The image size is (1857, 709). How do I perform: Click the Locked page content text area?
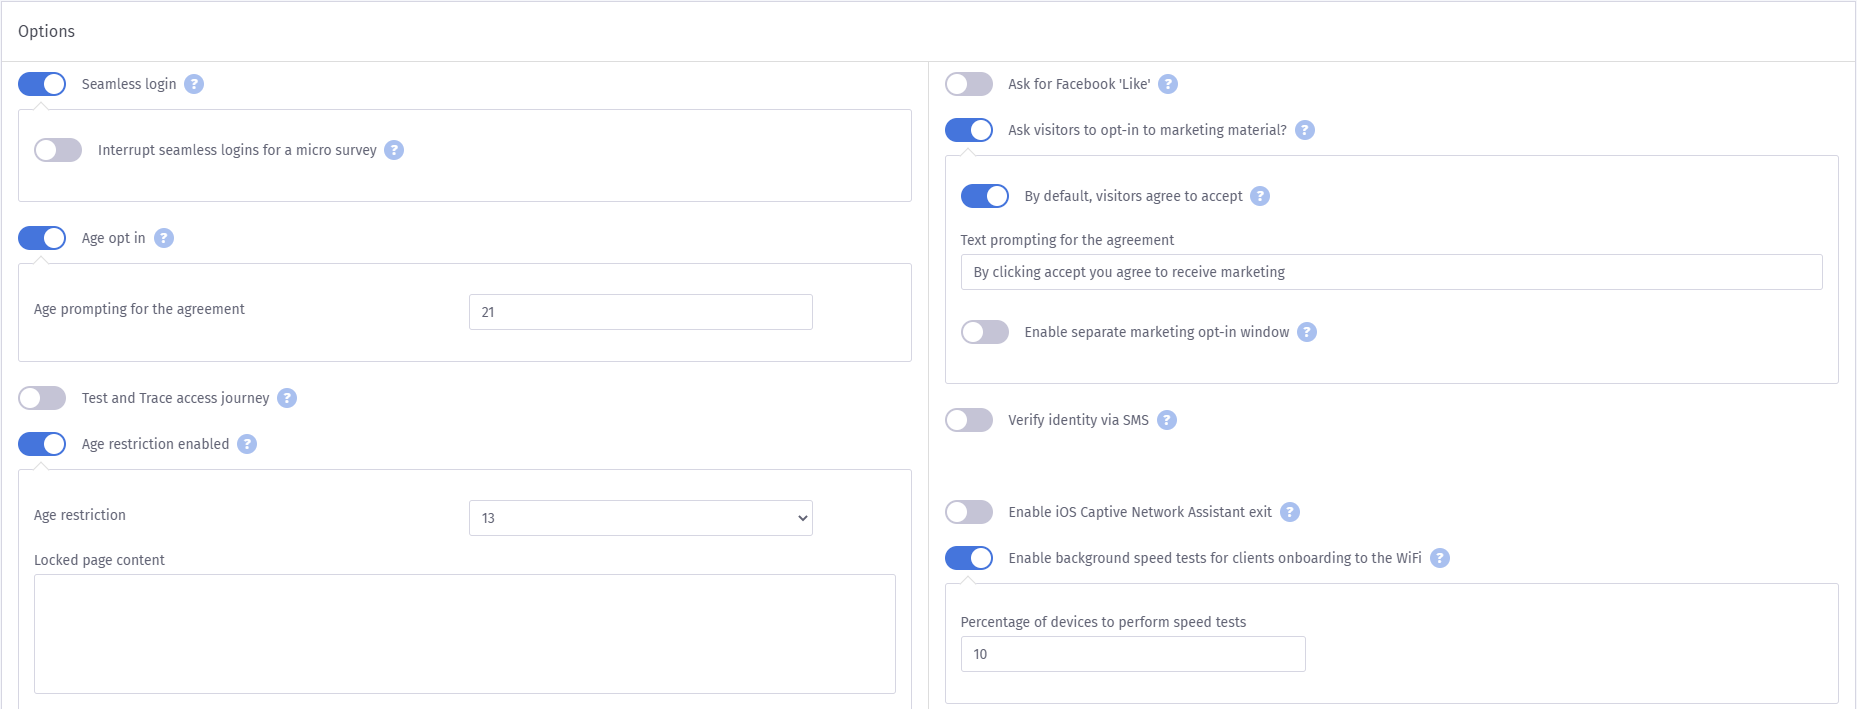464,633
